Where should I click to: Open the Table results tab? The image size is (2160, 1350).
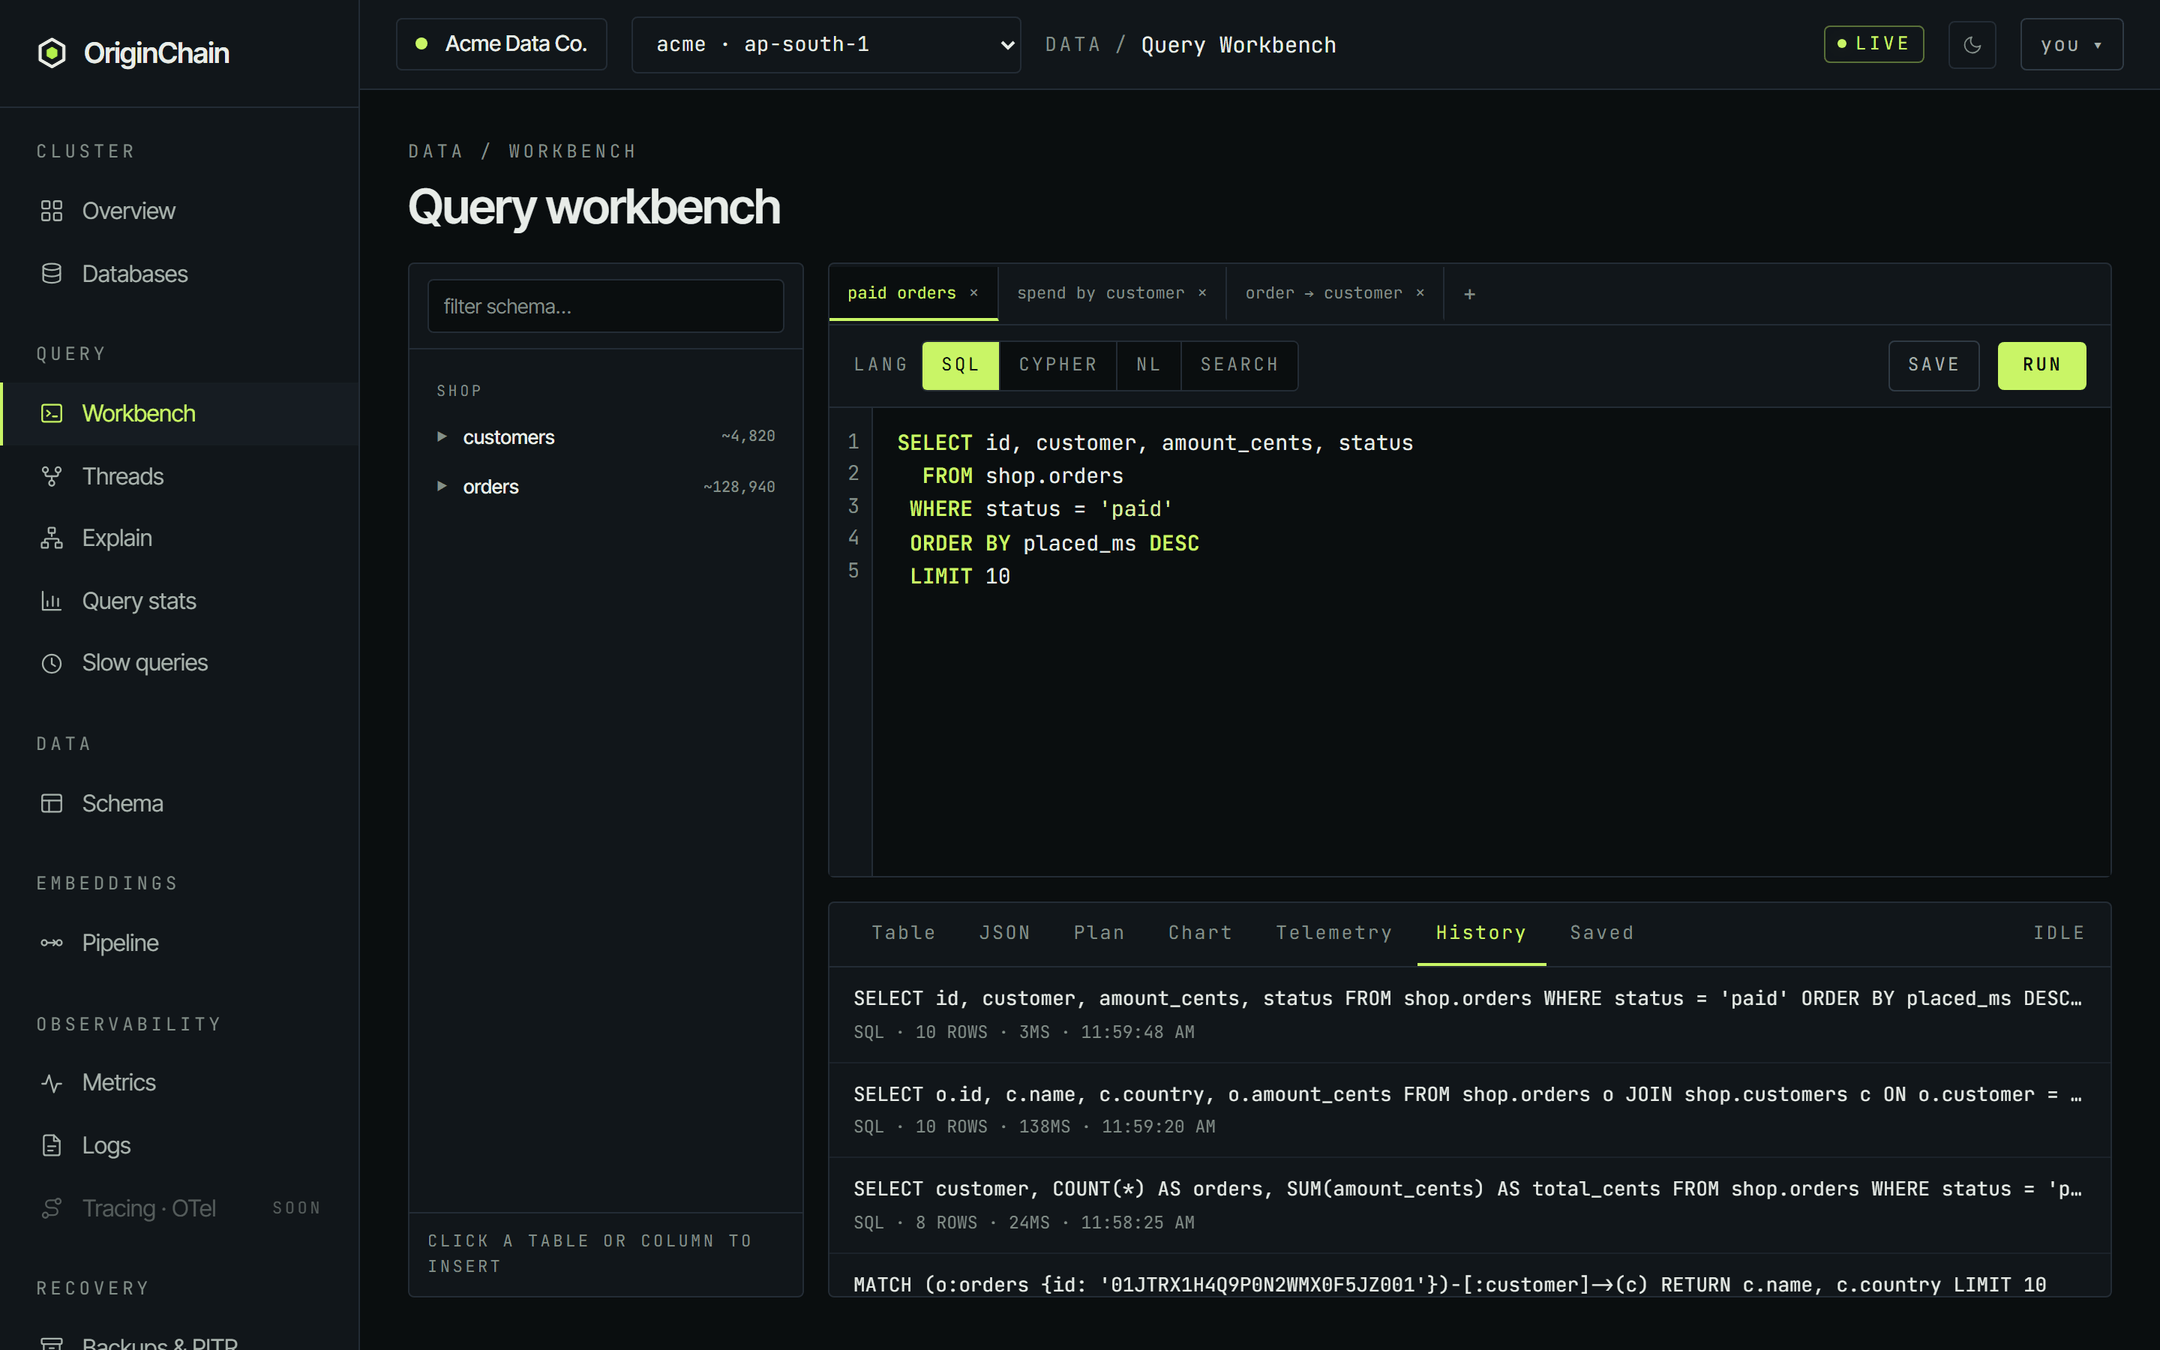point(903,933)
